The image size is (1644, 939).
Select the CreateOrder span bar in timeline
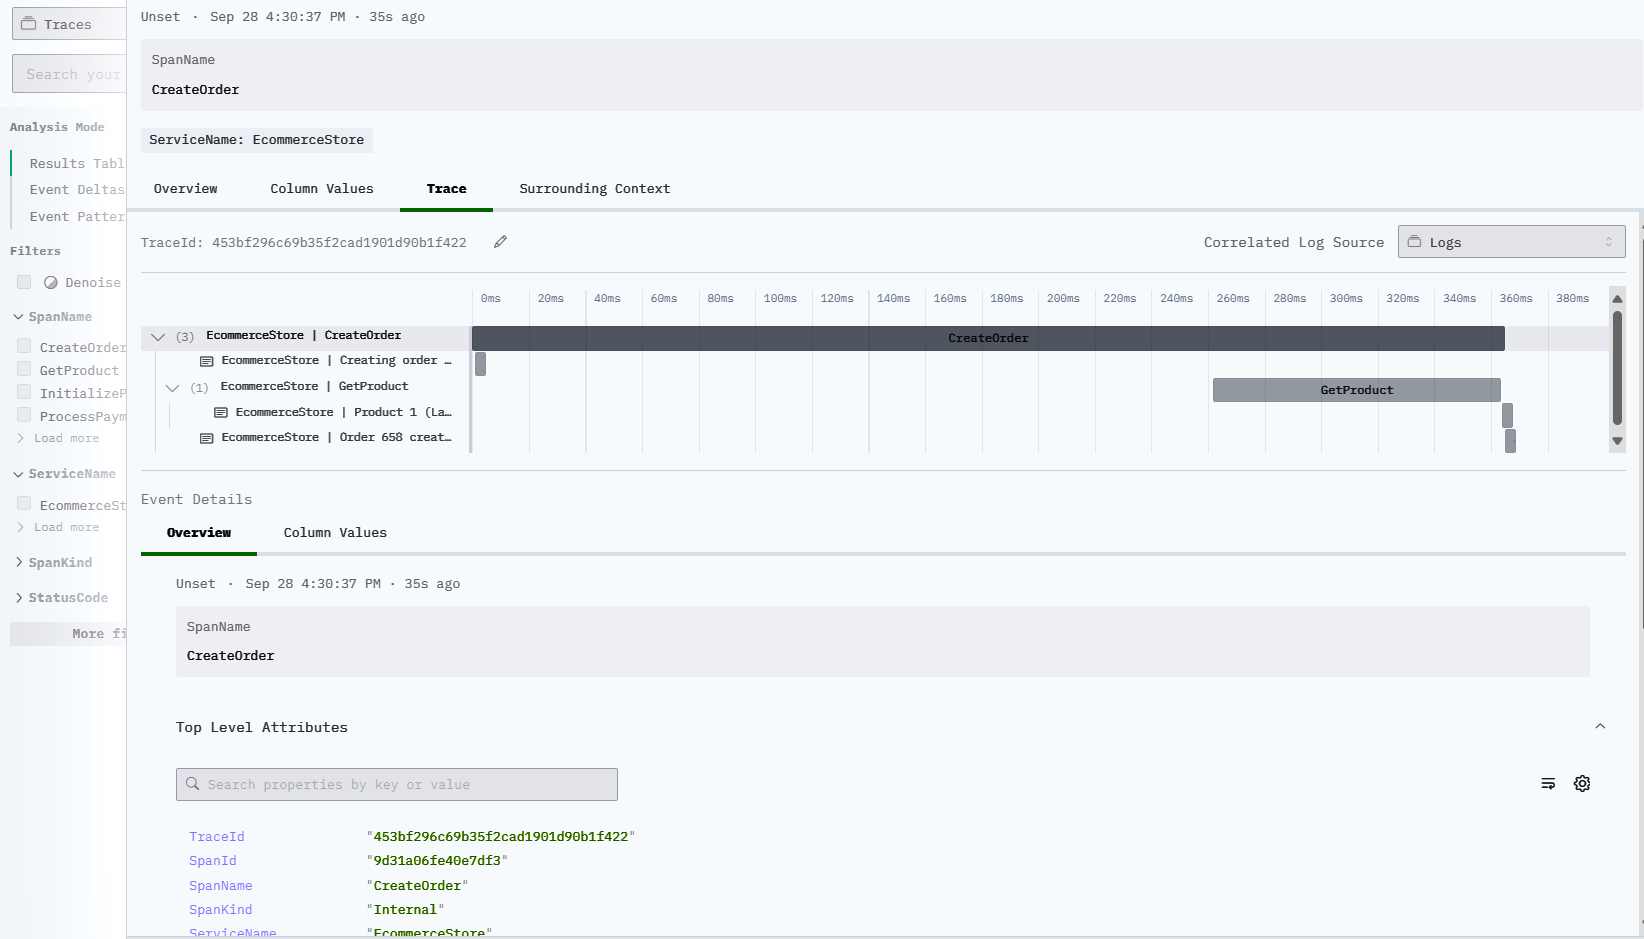988,338
